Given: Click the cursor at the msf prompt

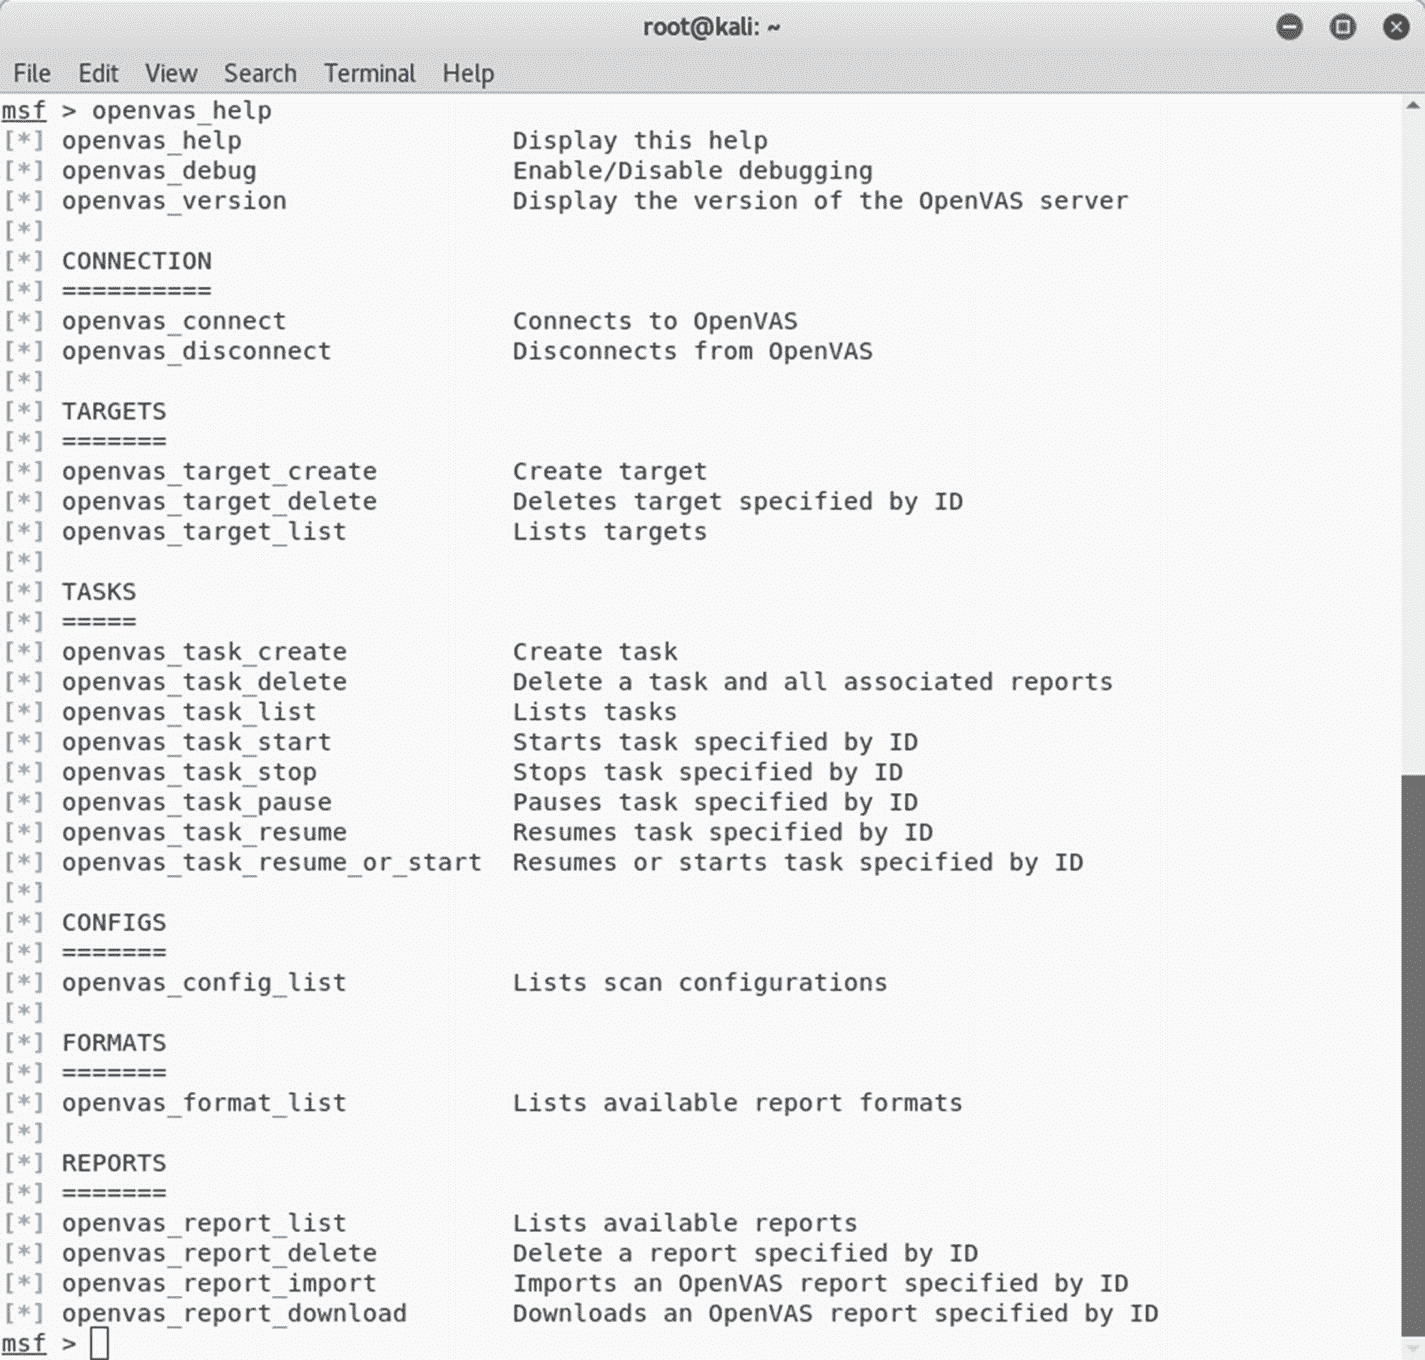Looking at the screenshot, I should point(99,1343).
